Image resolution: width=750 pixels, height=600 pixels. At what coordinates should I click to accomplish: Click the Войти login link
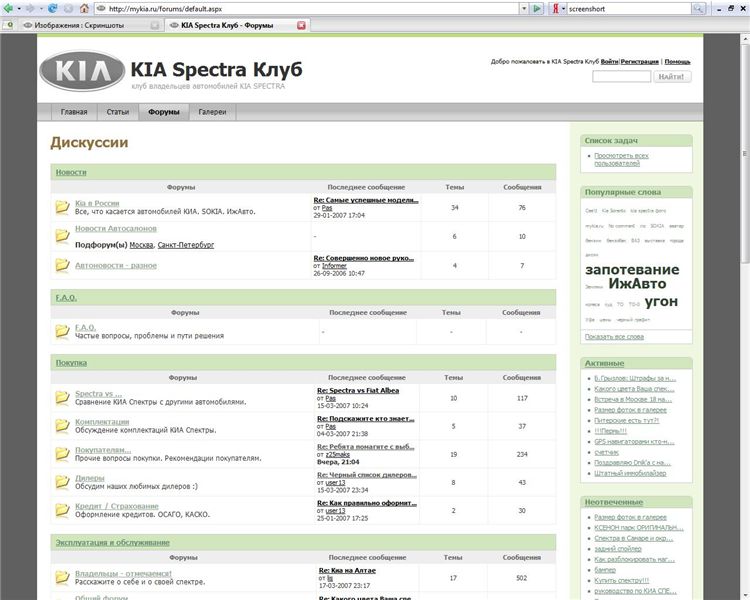click(x=609, y=62)
